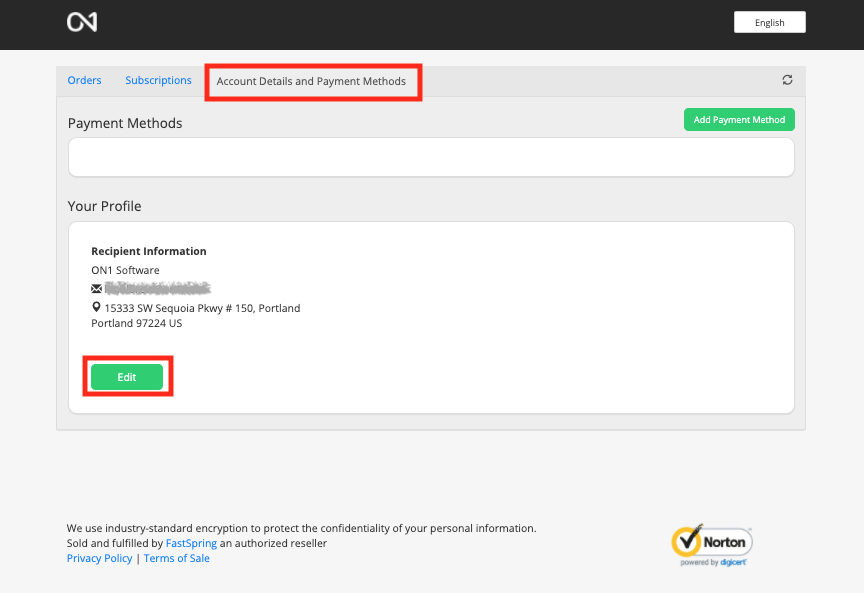Click the email envelope icon

click(97, 289)
